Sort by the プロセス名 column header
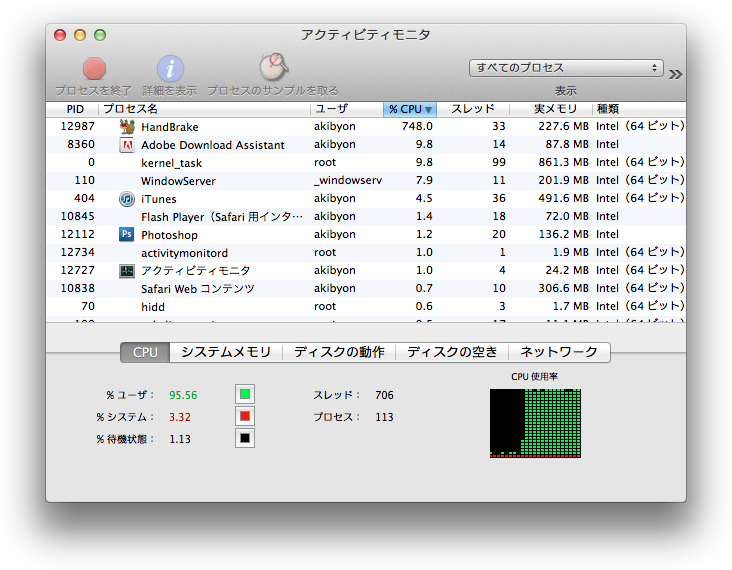 point(204,109)
